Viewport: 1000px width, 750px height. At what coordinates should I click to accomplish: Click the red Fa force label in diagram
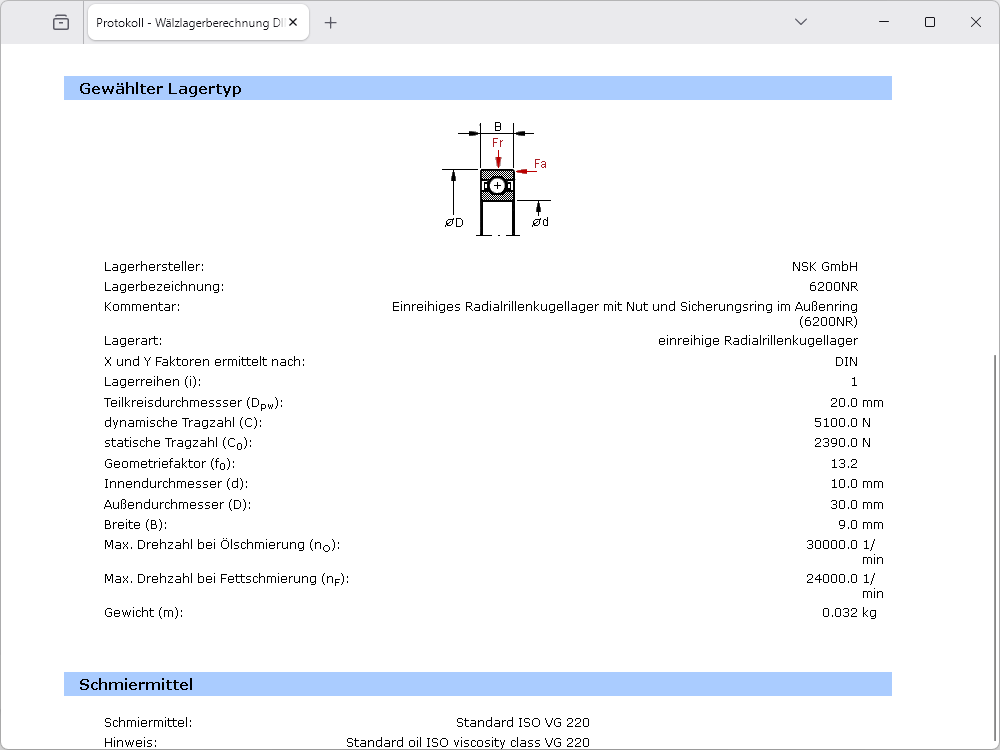coord(540,163)
